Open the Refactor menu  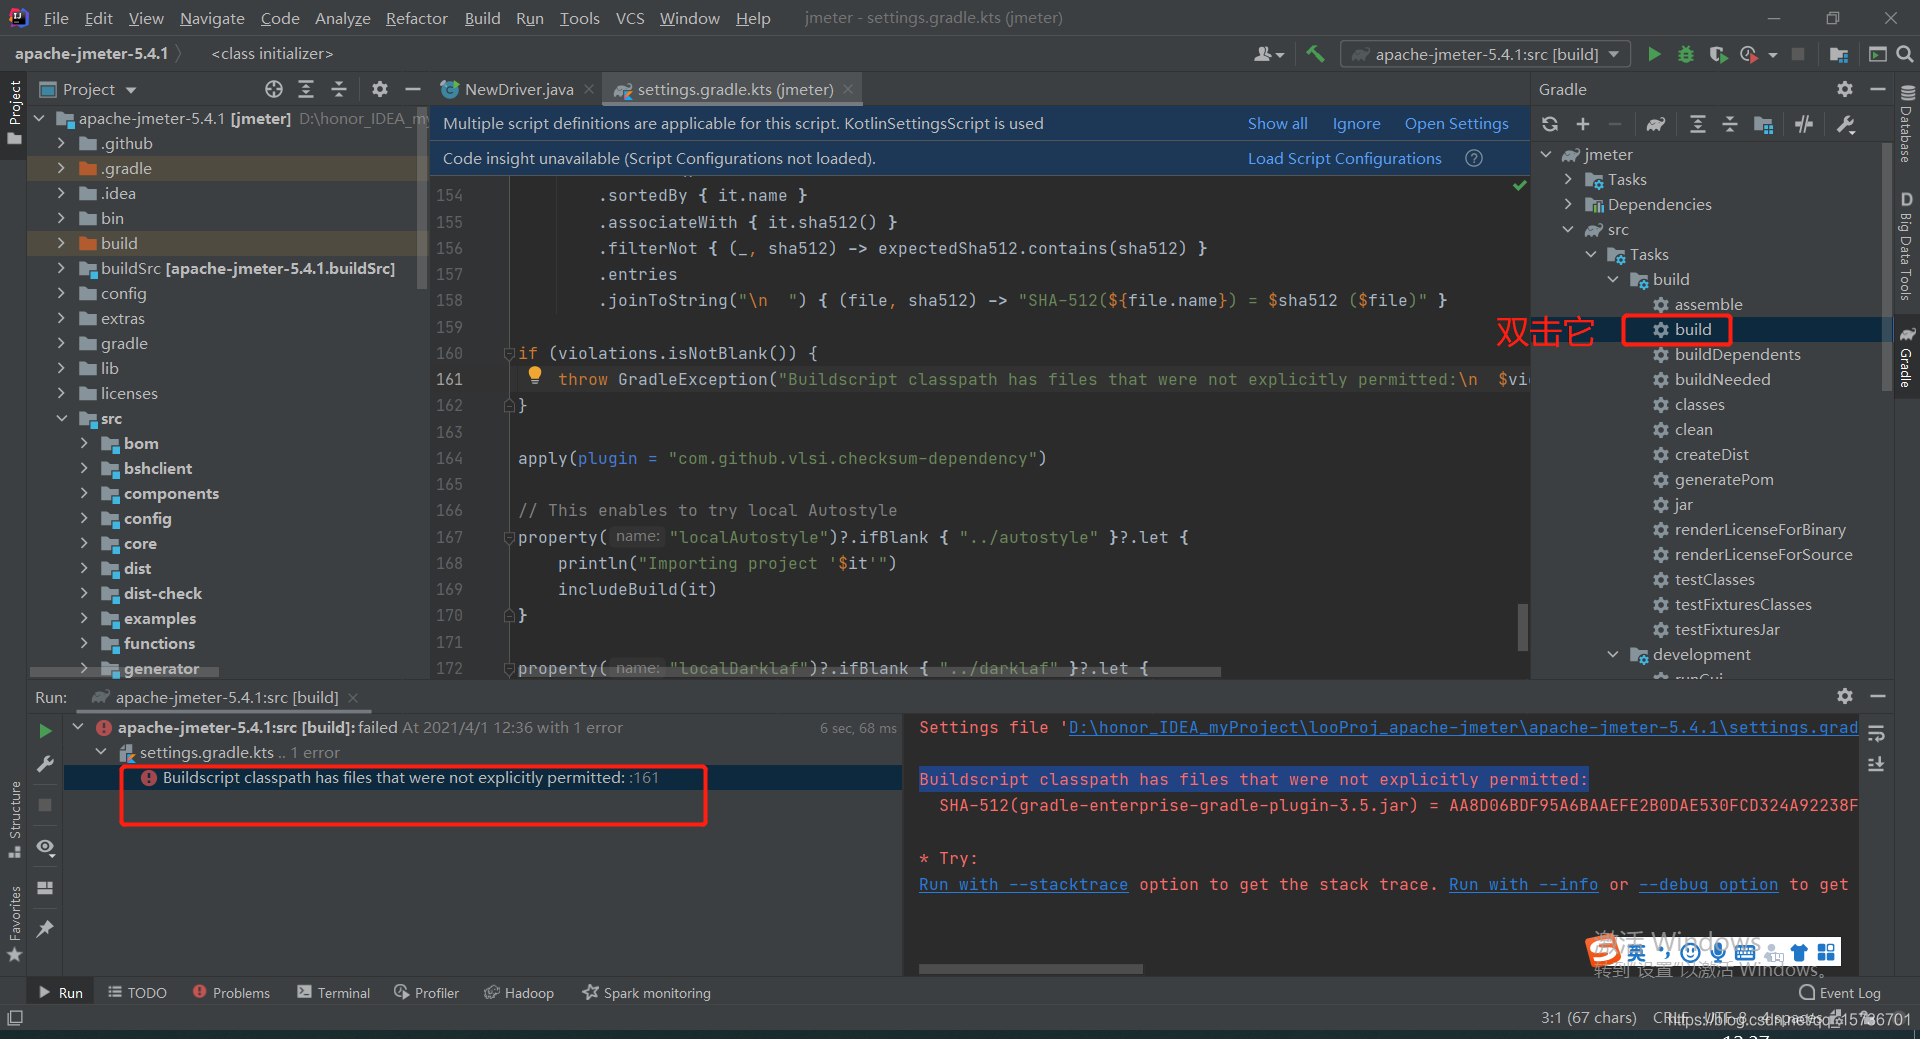(x=416, y=18)
